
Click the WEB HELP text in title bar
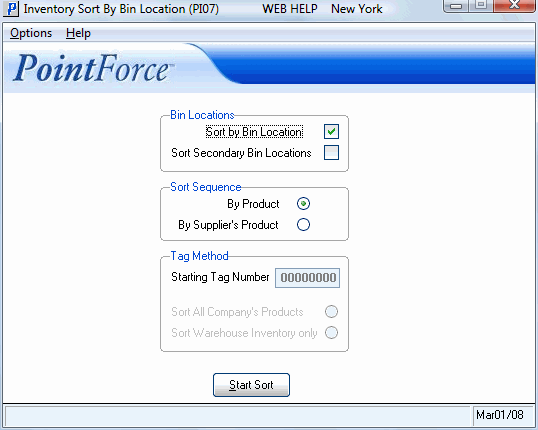tap(290, 9)
